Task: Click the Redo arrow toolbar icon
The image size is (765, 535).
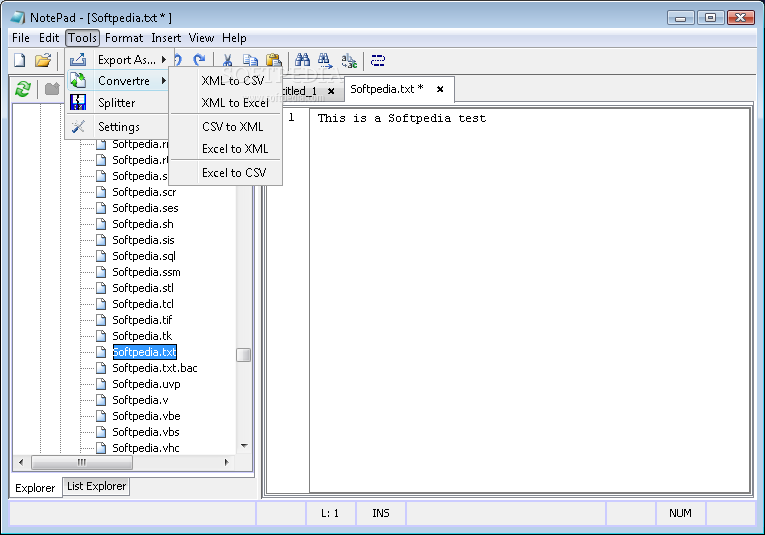Action: tap(199, 60)
